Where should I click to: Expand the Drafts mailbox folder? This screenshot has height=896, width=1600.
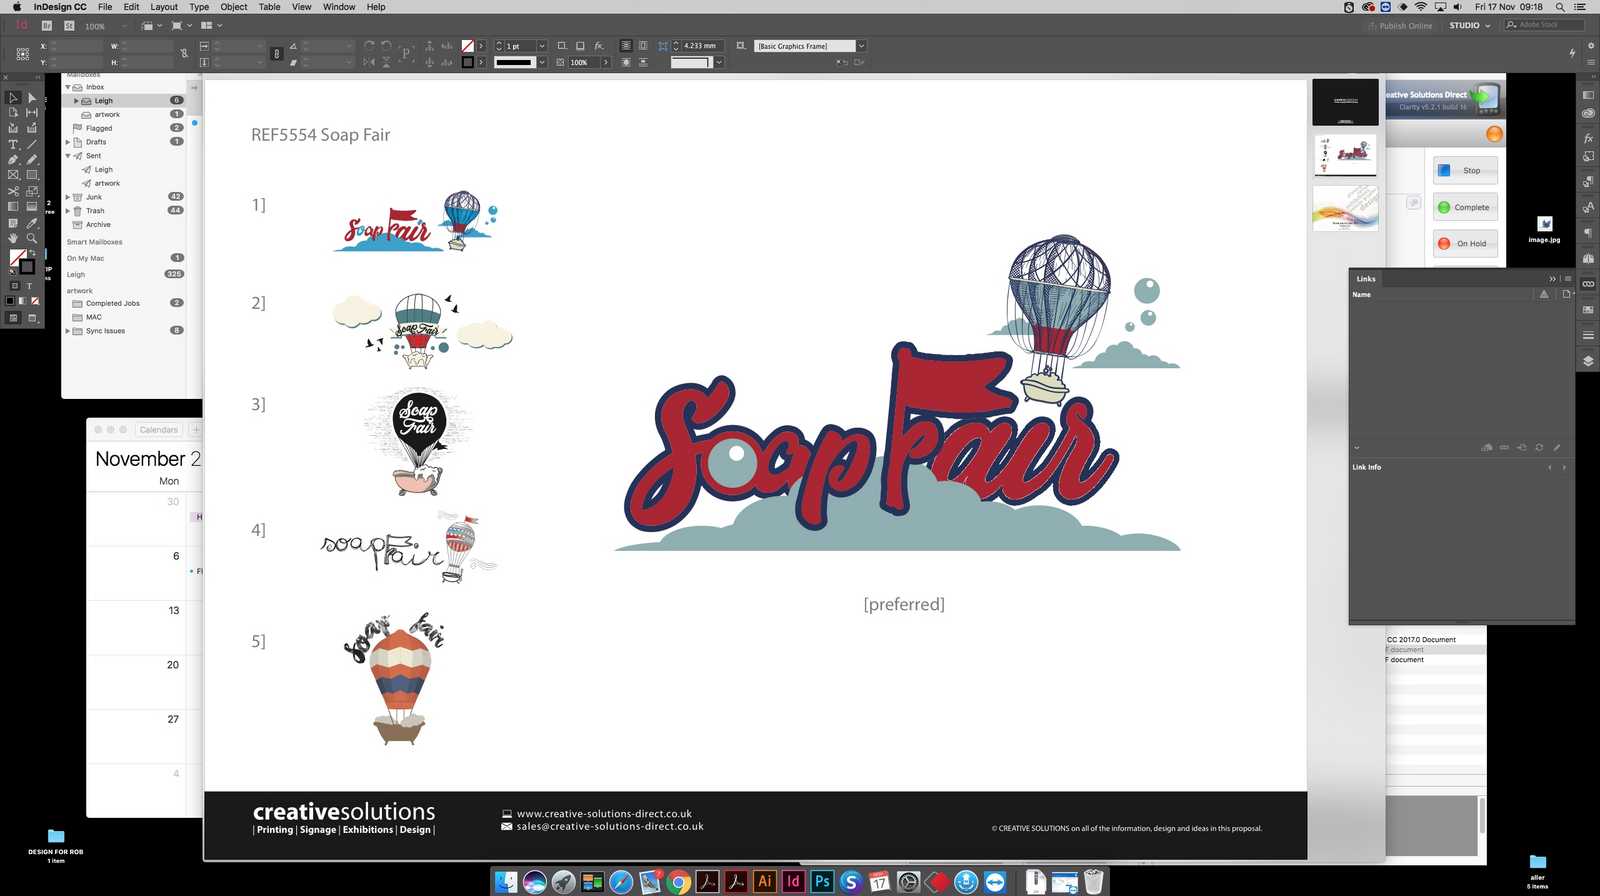coord(68,142)
